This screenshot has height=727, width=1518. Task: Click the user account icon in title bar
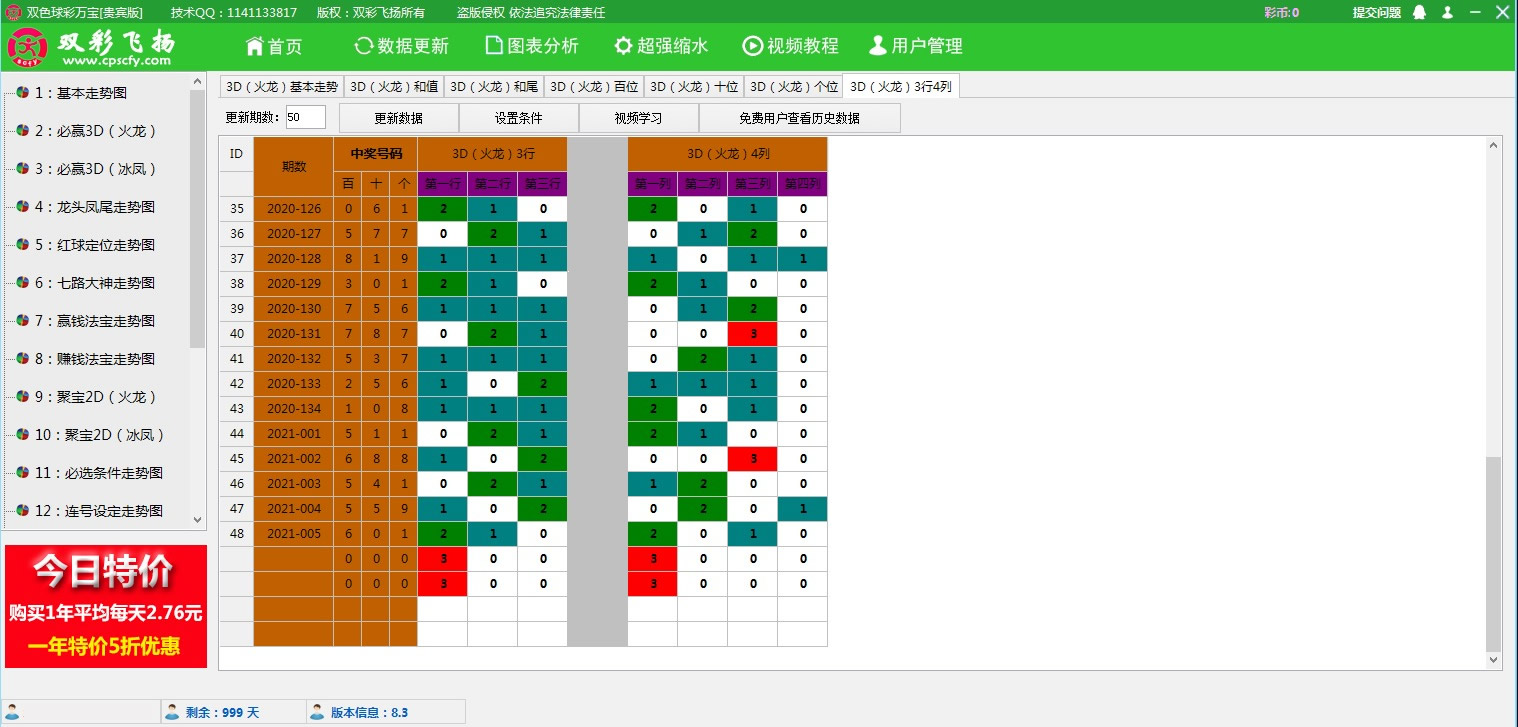pyautogui.click(x=1449, y=13)
